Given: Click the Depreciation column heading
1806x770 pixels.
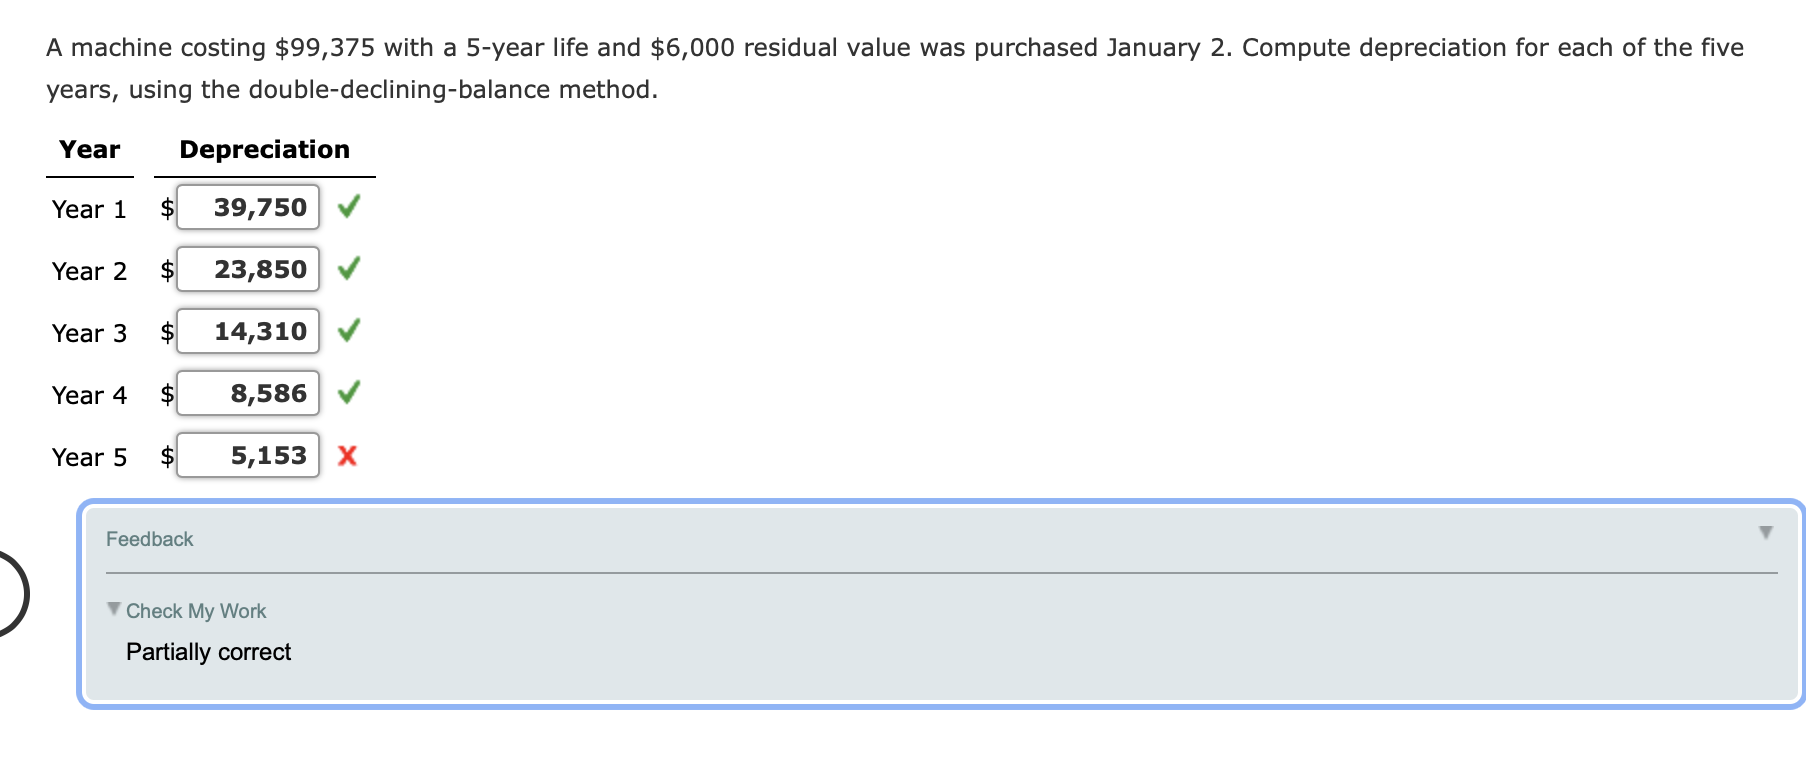Looking at the screenshot, I should point(264,148).
